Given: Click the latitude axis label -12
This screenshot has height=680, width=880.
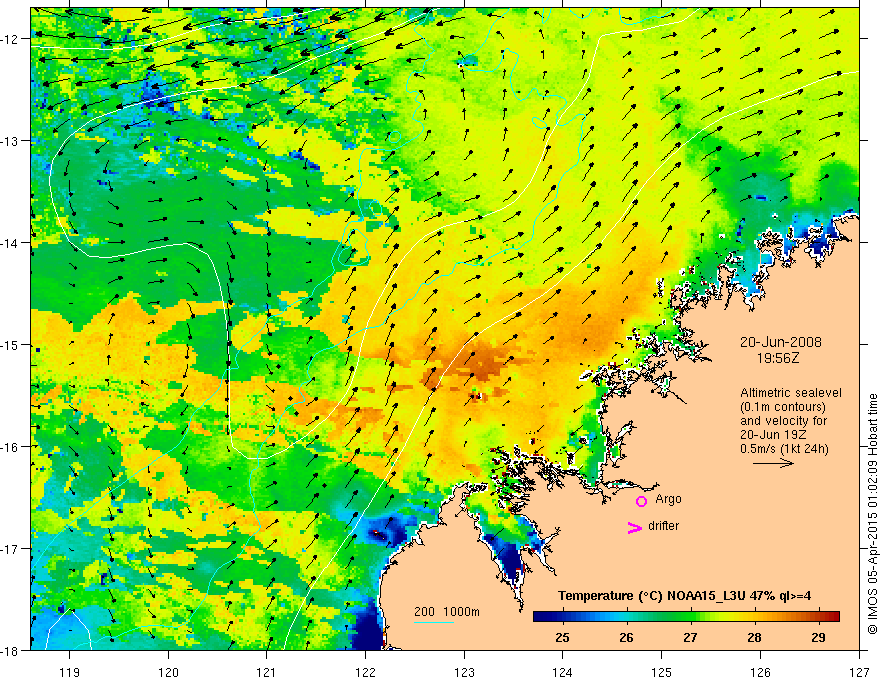Looking at the screenshot, I should click(11, 39).
